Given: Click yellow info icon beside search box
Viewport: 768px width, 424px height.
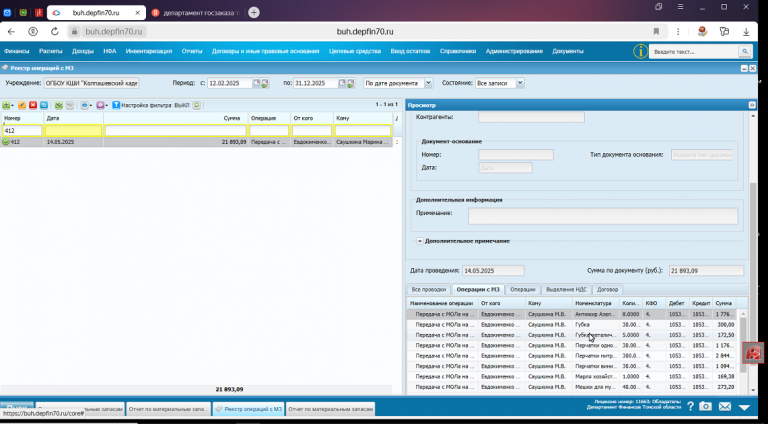Looking at the screenshot, I should tap(640, 51).
